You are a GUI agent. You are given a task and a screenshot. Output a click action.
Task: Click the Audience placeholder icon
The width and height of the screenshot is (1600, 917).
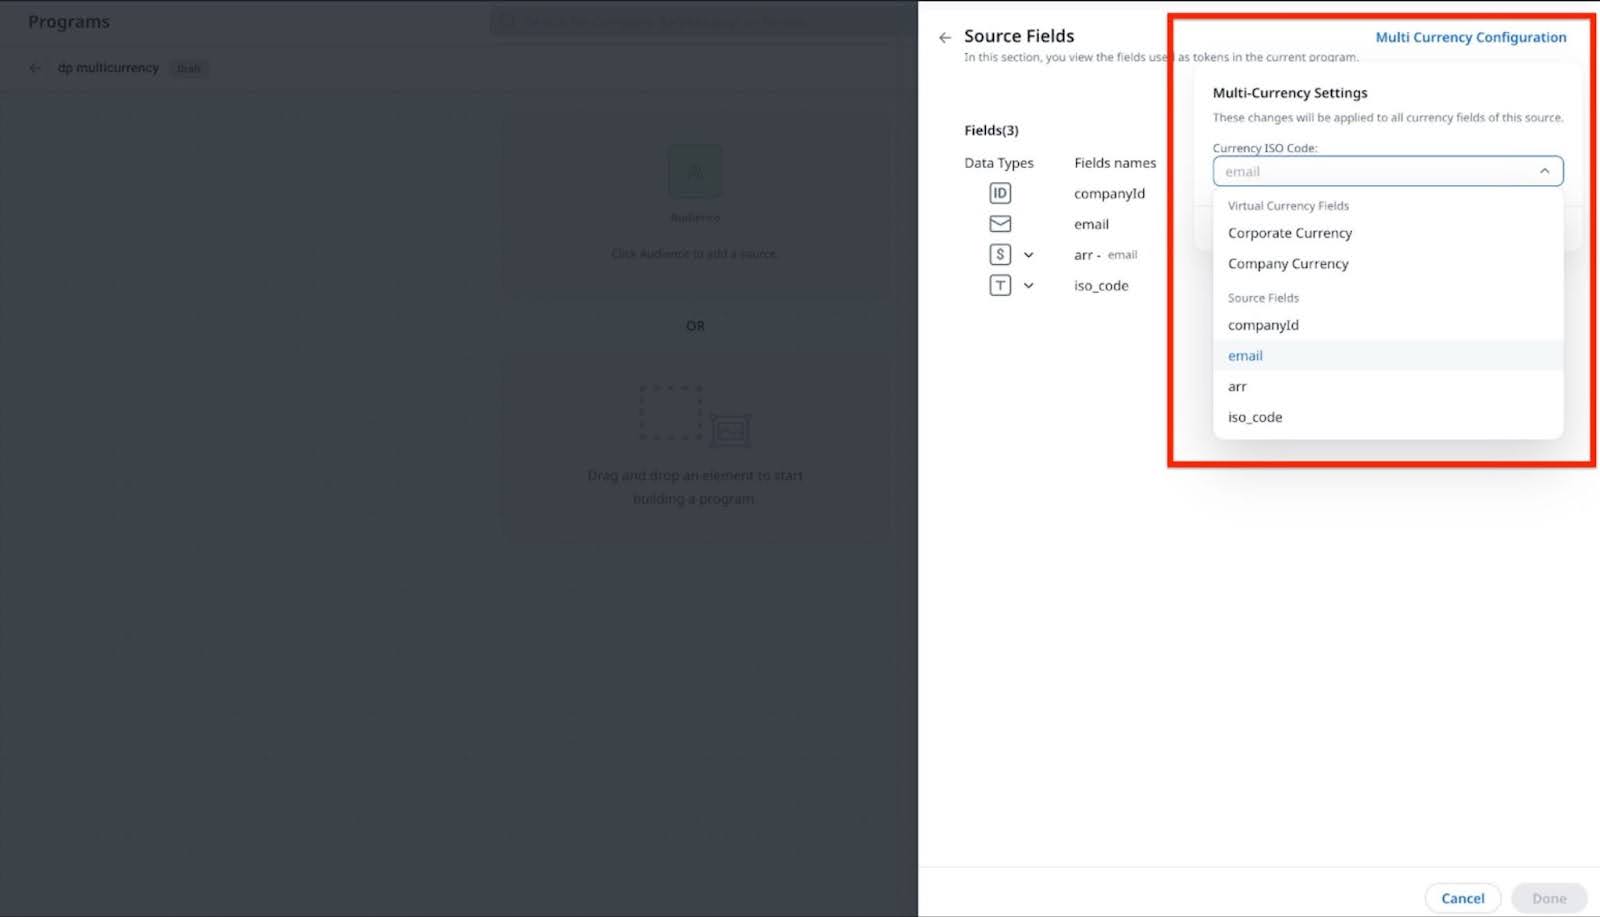pyautogui.click(x=695, y=172)
